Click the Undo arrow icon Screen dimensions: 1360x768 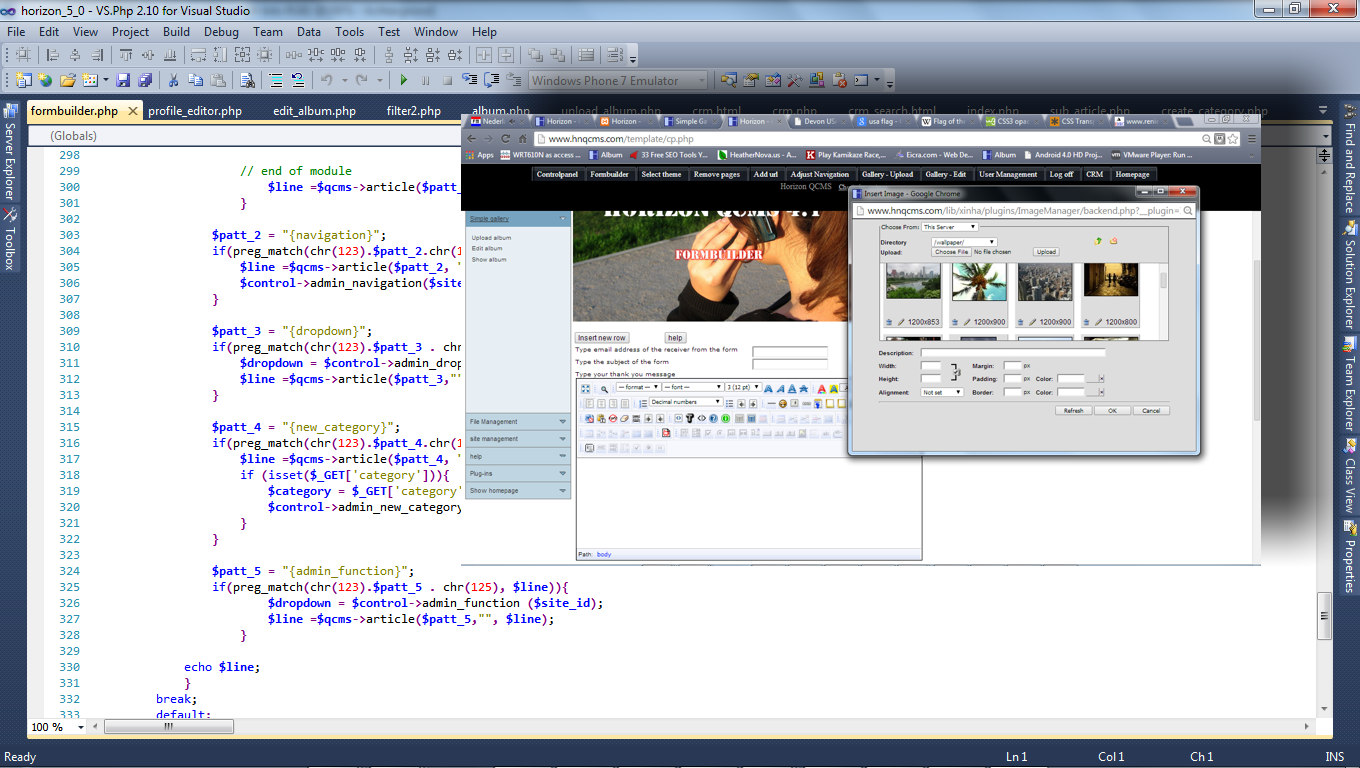(326, 81)
